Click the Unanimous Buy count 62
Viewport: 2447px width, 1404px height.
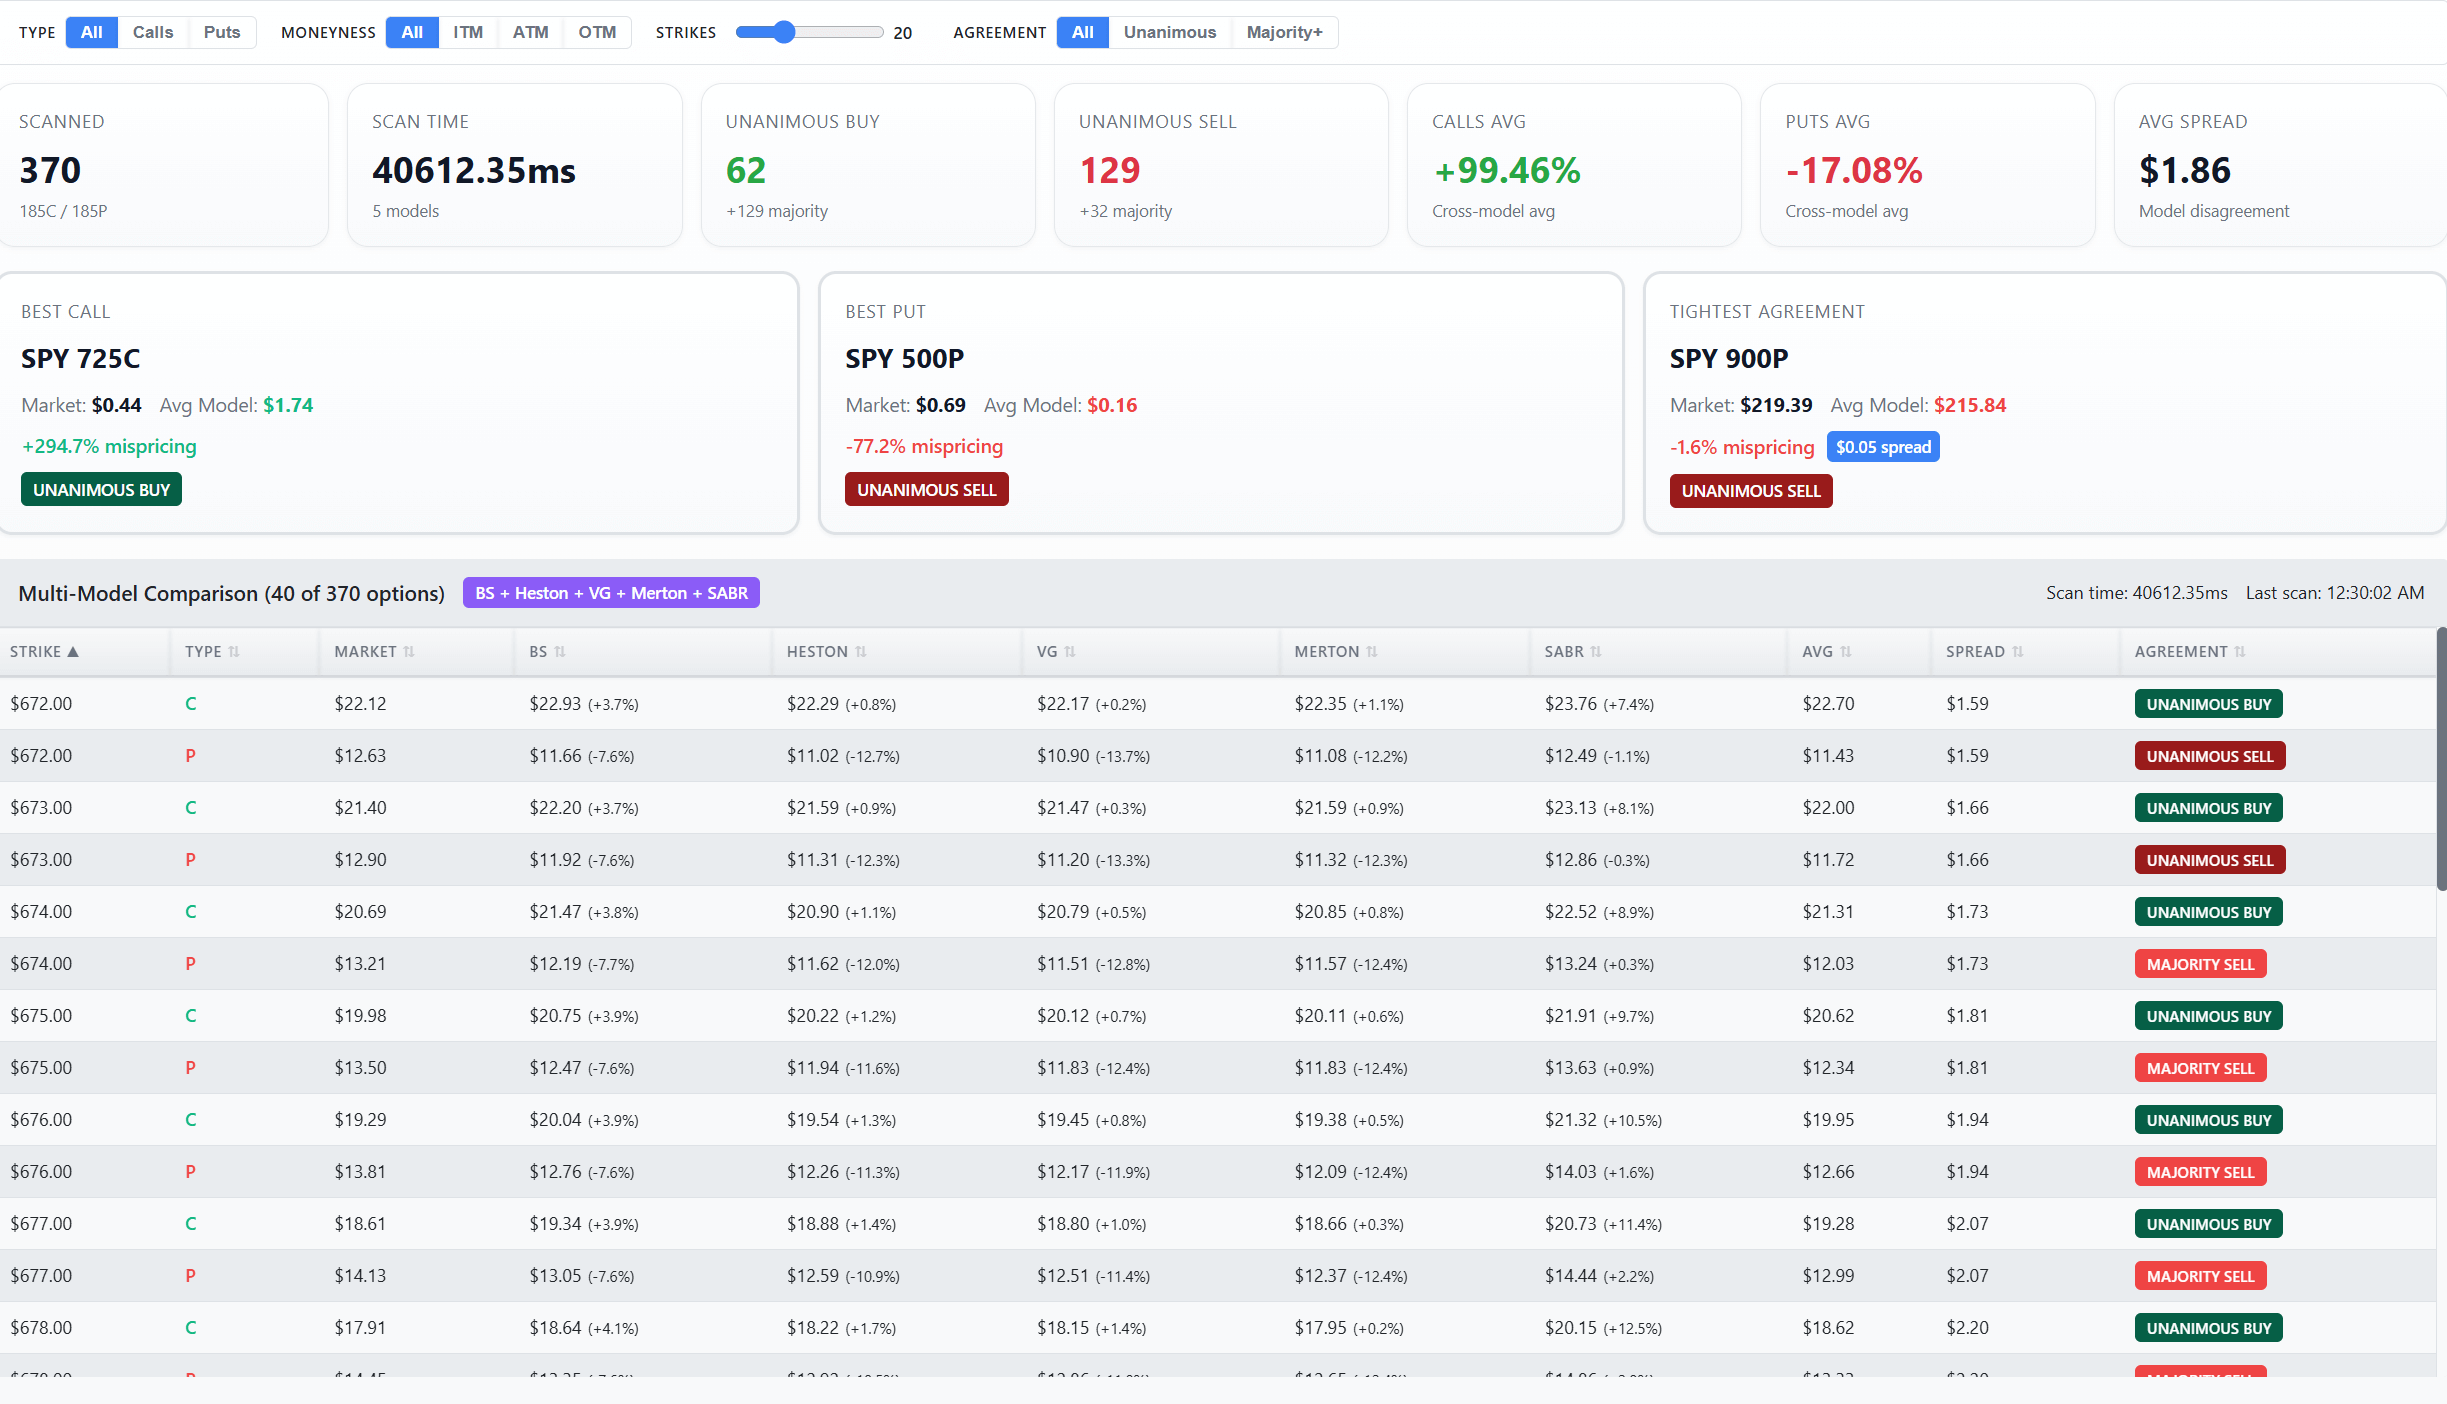[x=746, y=170]
